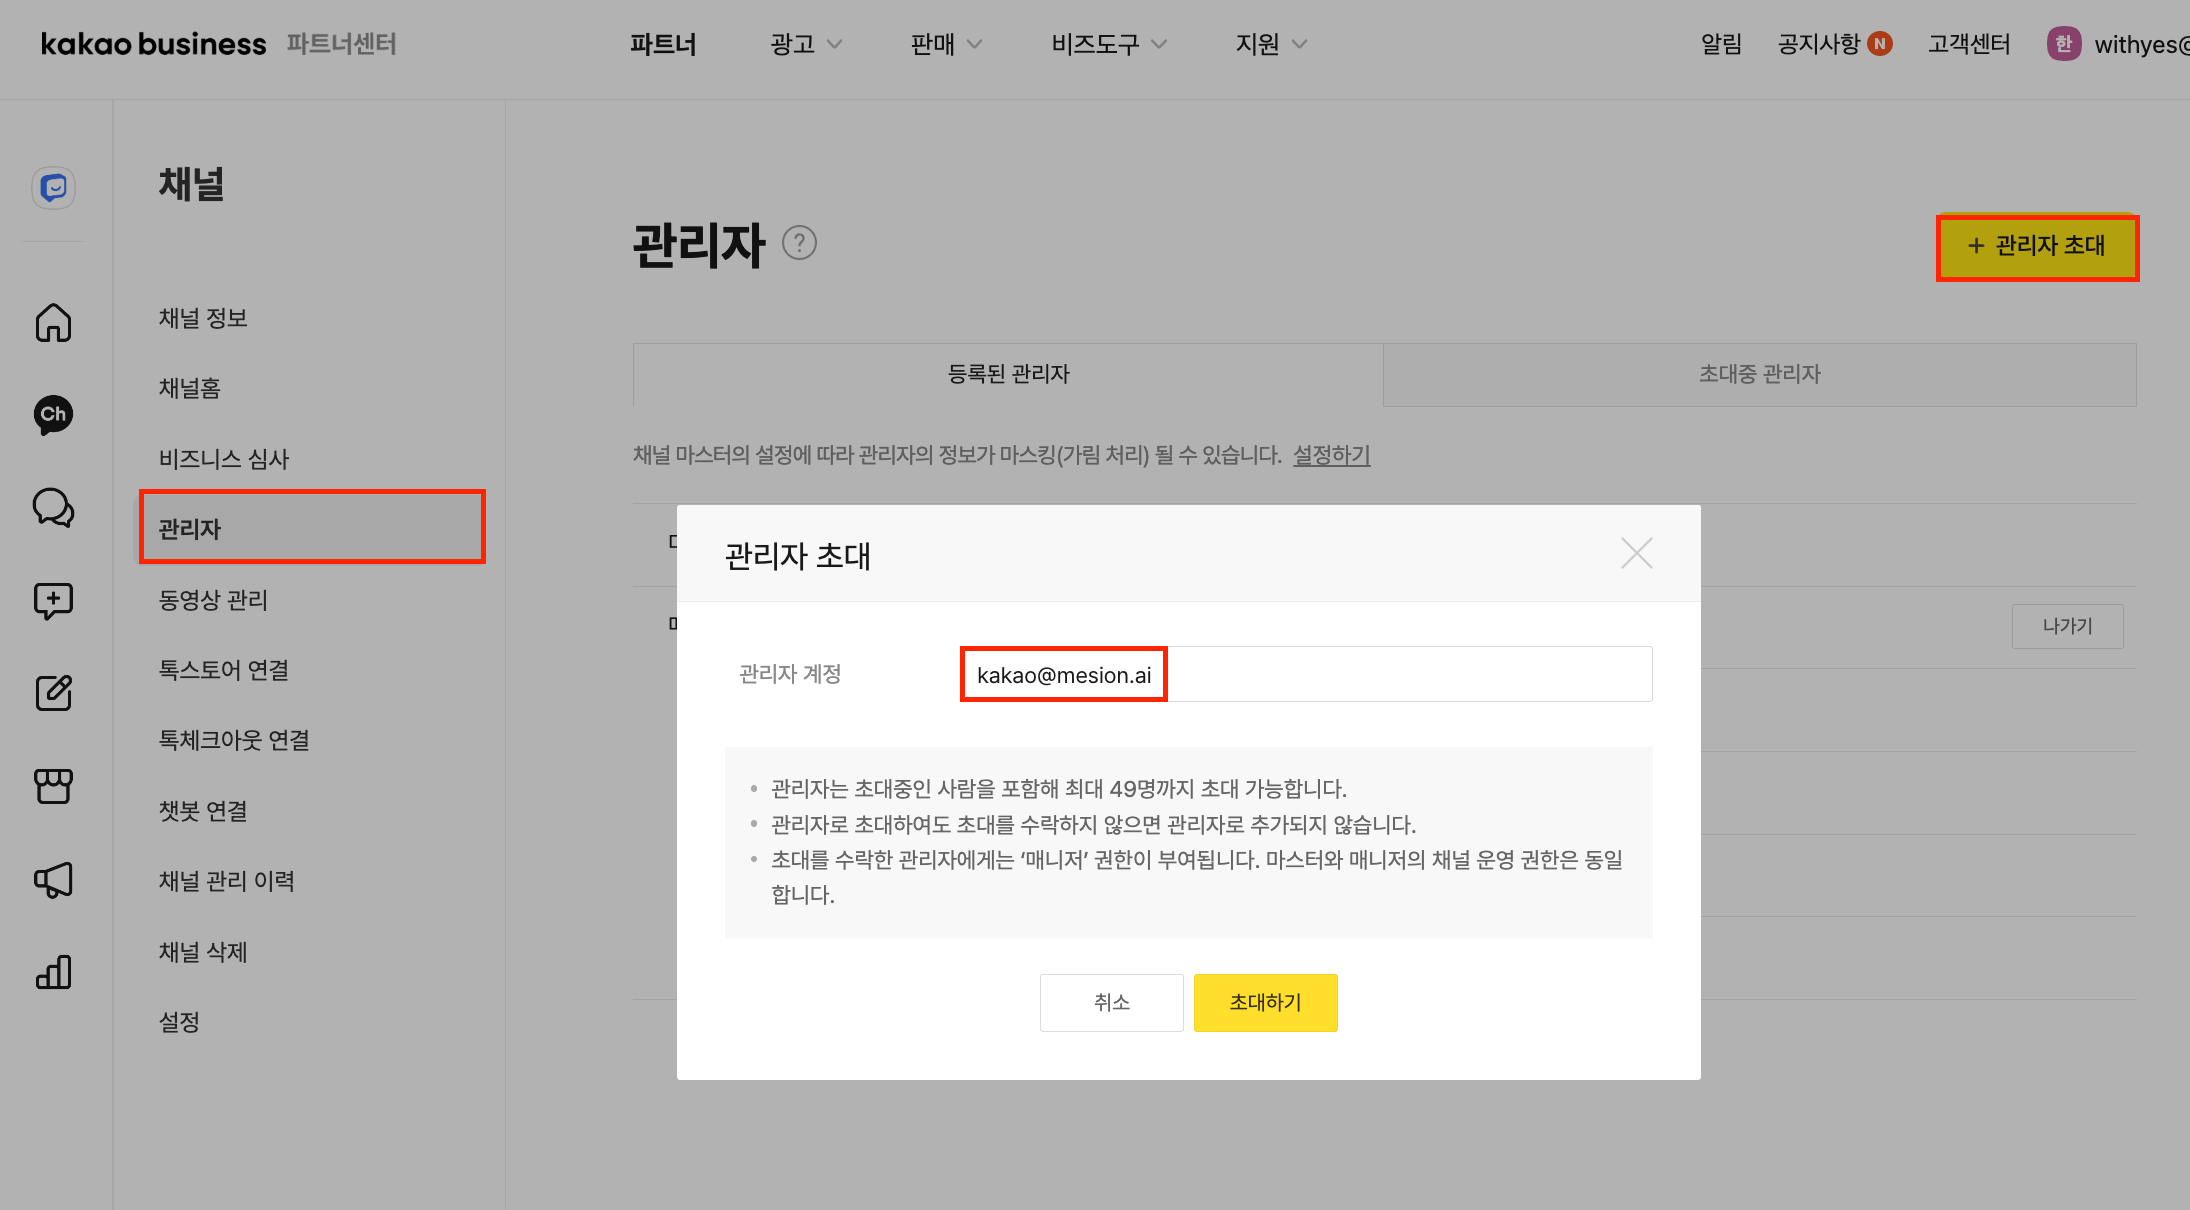Open the Ch channel icon in sidebar
Image resolution: width=2190 pixels, height=1210 pixels.
pos(54,414)
